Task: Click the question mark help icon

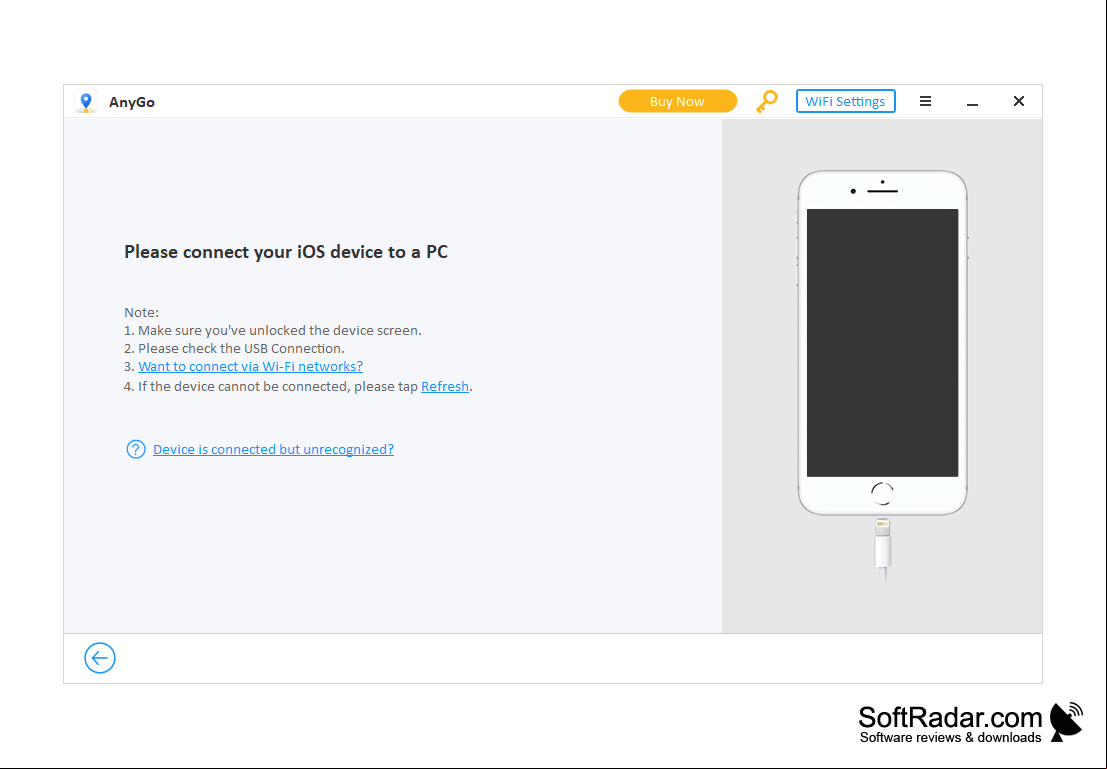Action: click(136, 449)
